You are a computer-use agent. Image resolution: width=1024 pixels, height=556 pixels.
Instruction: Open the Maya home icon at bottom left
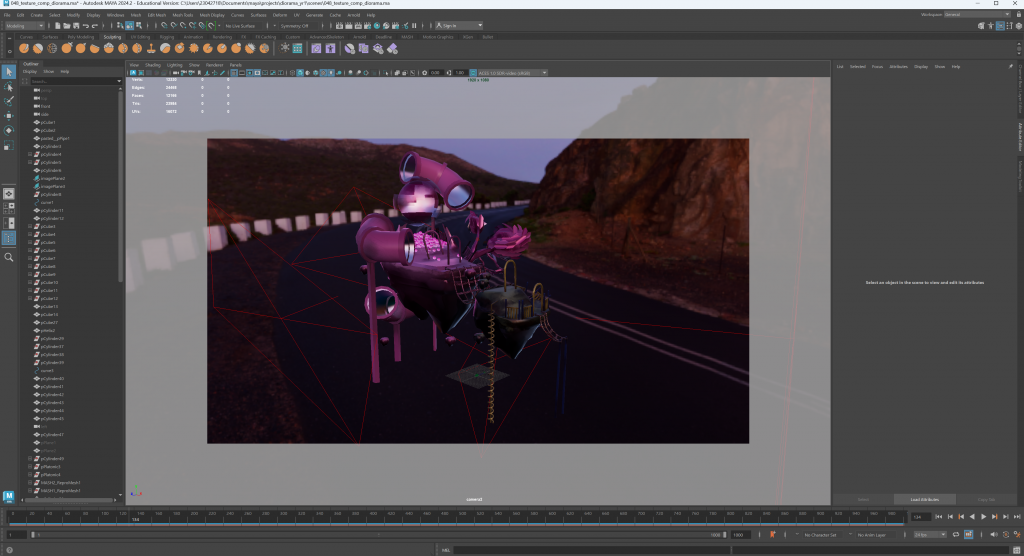click(8, 497)
